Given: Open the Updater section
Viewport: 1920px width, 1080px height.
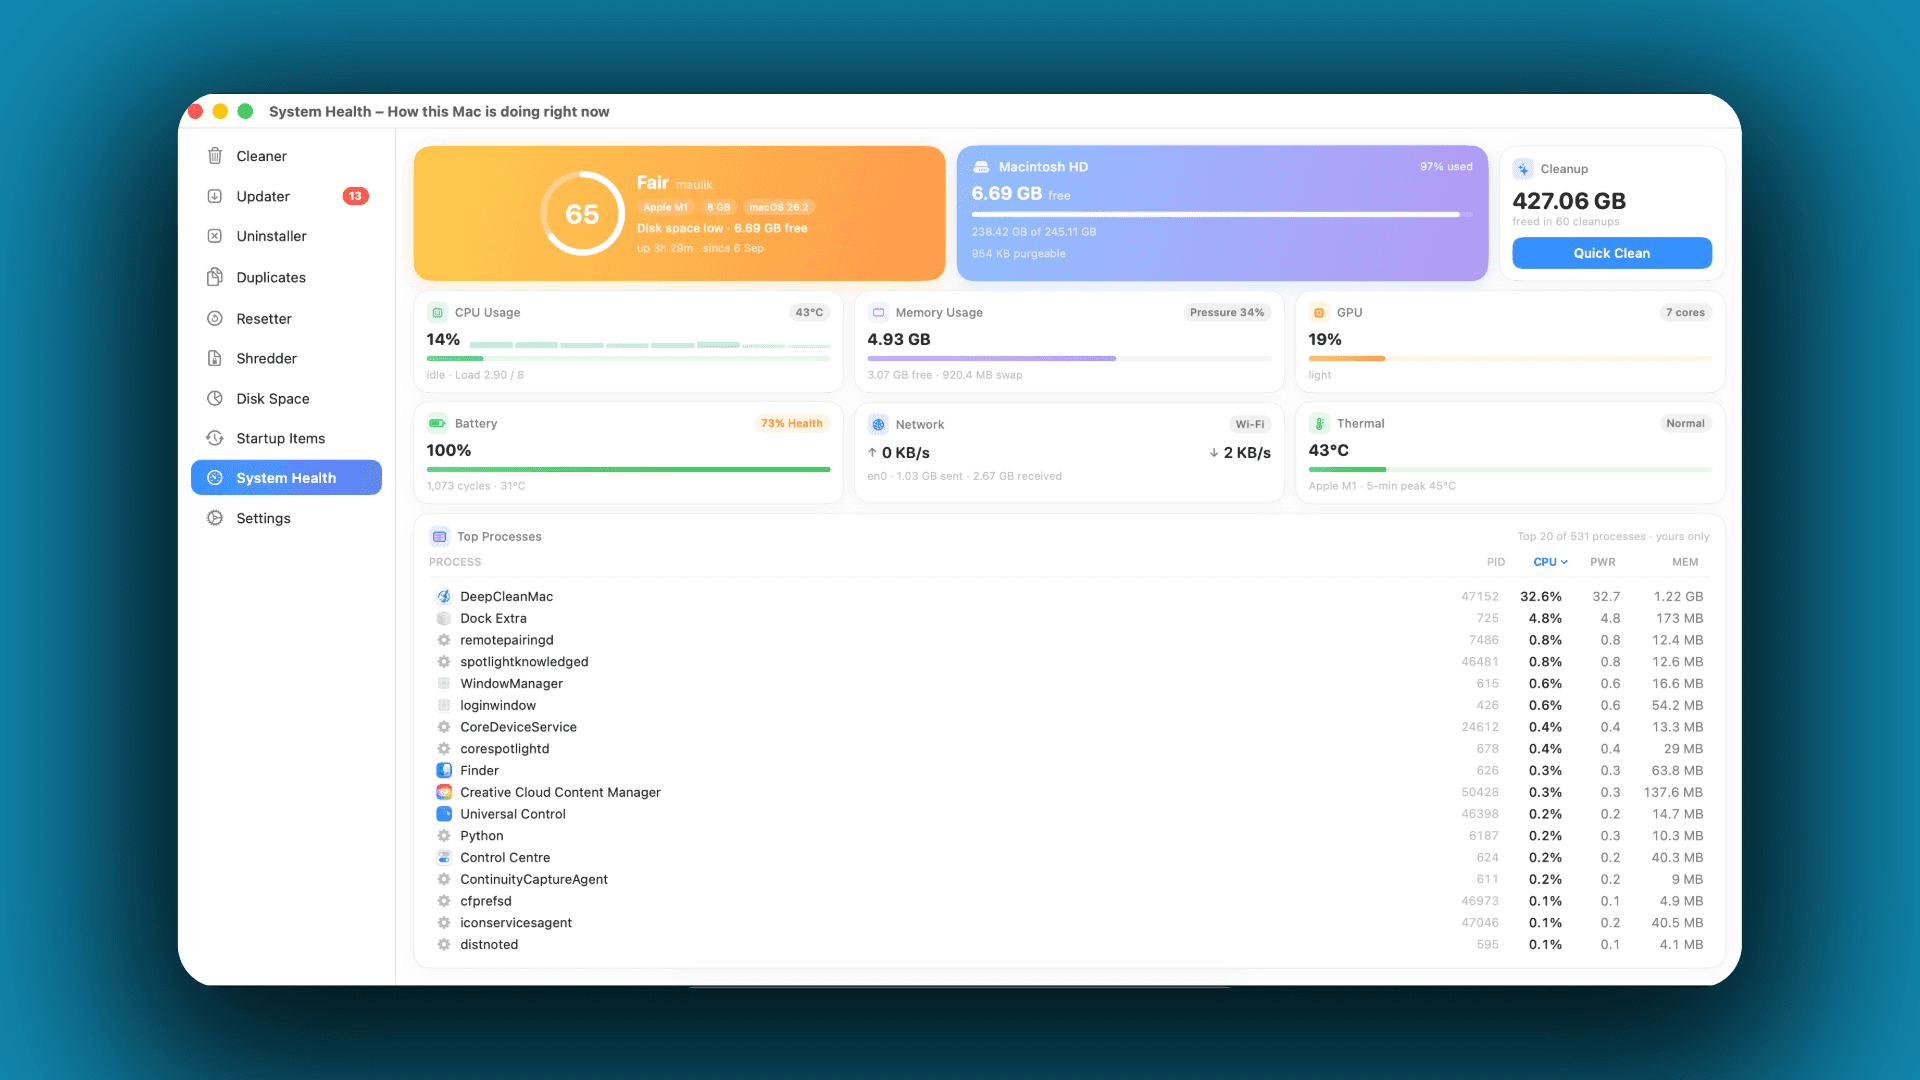Looking at the screenshot, I should (286, 196).
